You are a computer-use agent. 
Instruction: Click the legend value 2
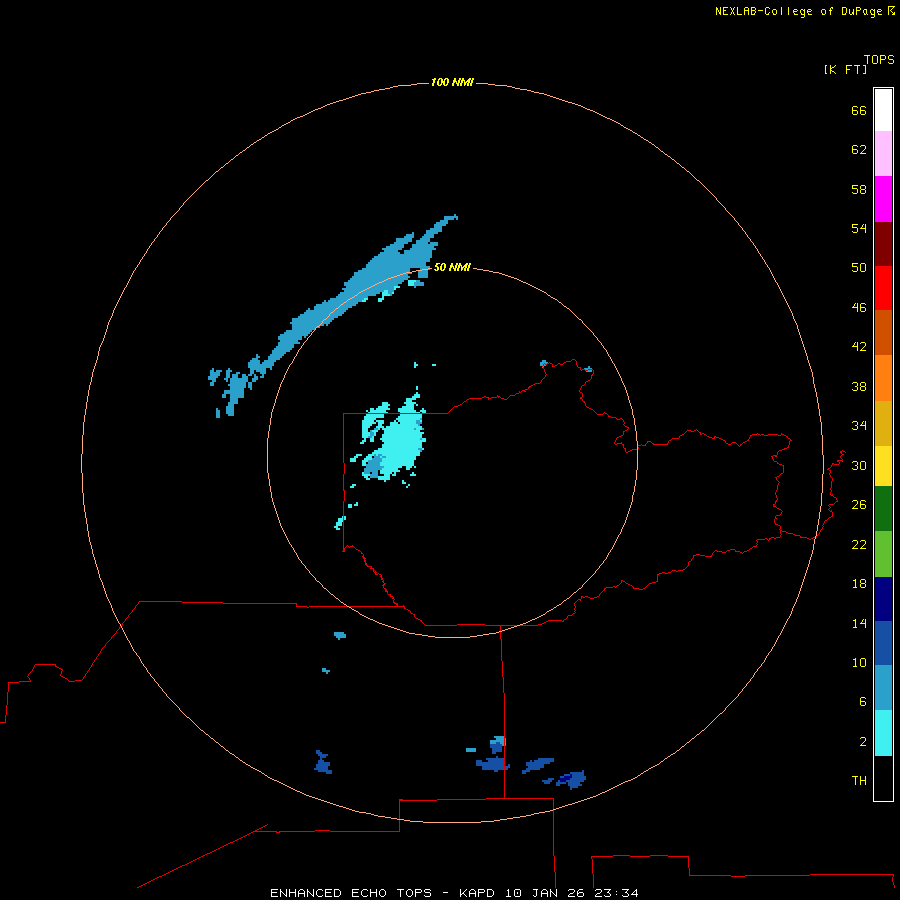[x=863, y=742]
